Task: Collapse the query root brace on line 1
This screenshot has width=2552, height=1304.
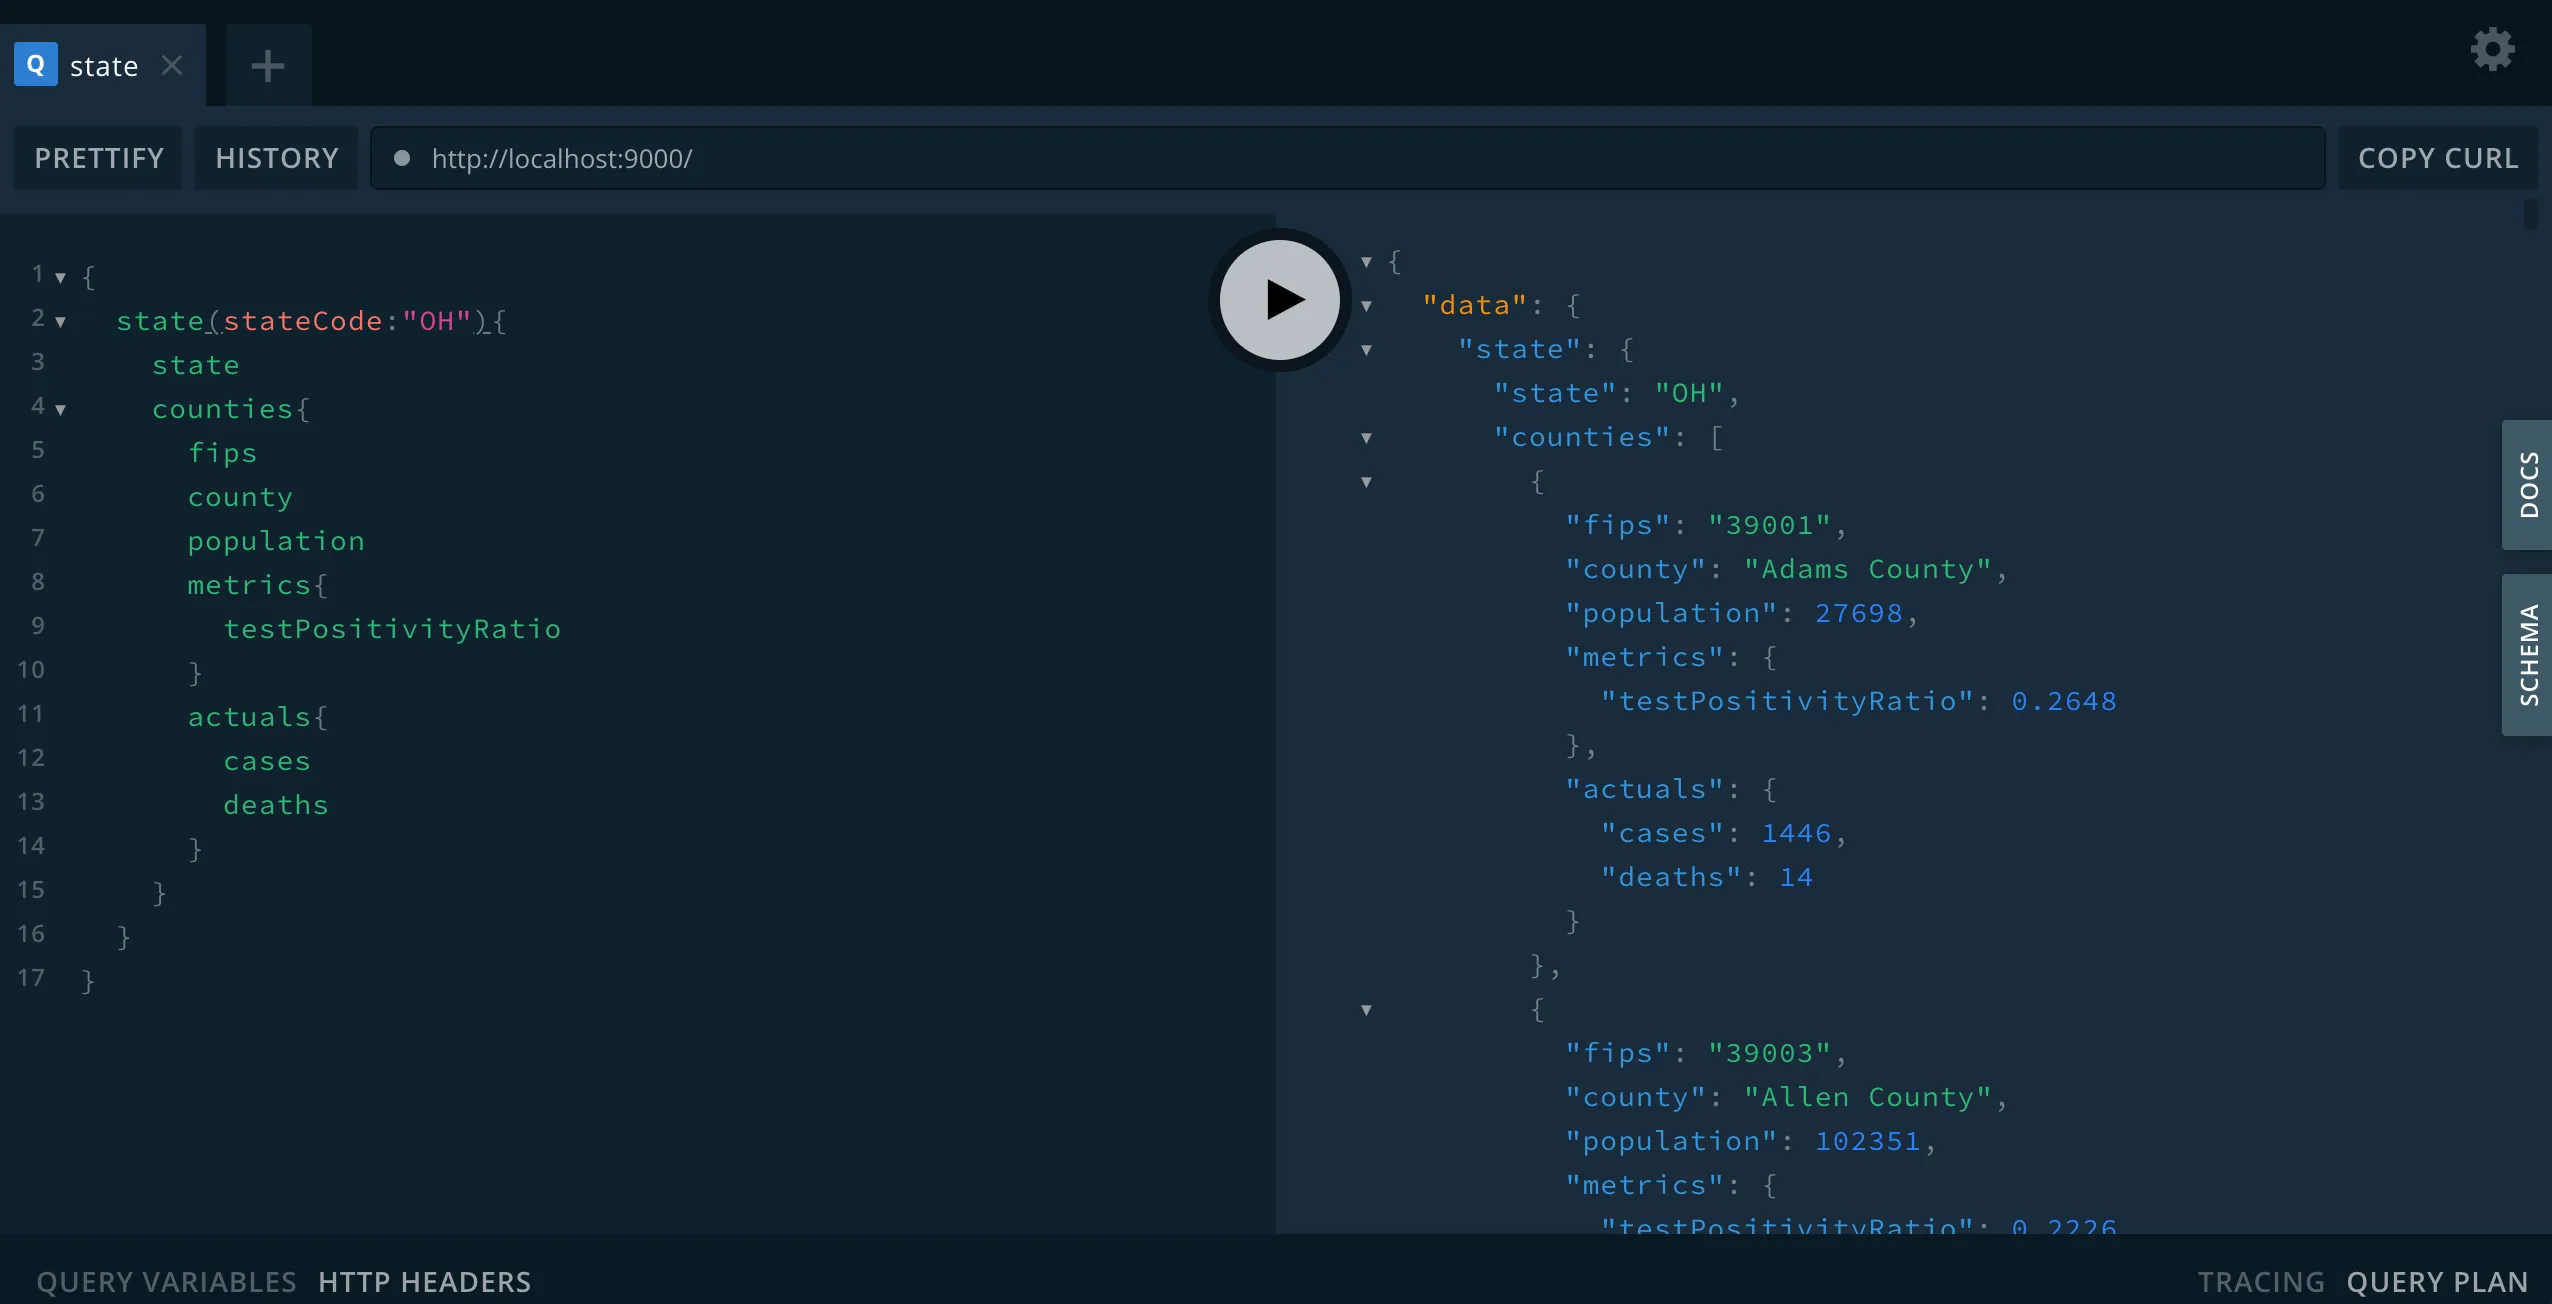Action: pyautogui.click(x=60, y=278)
